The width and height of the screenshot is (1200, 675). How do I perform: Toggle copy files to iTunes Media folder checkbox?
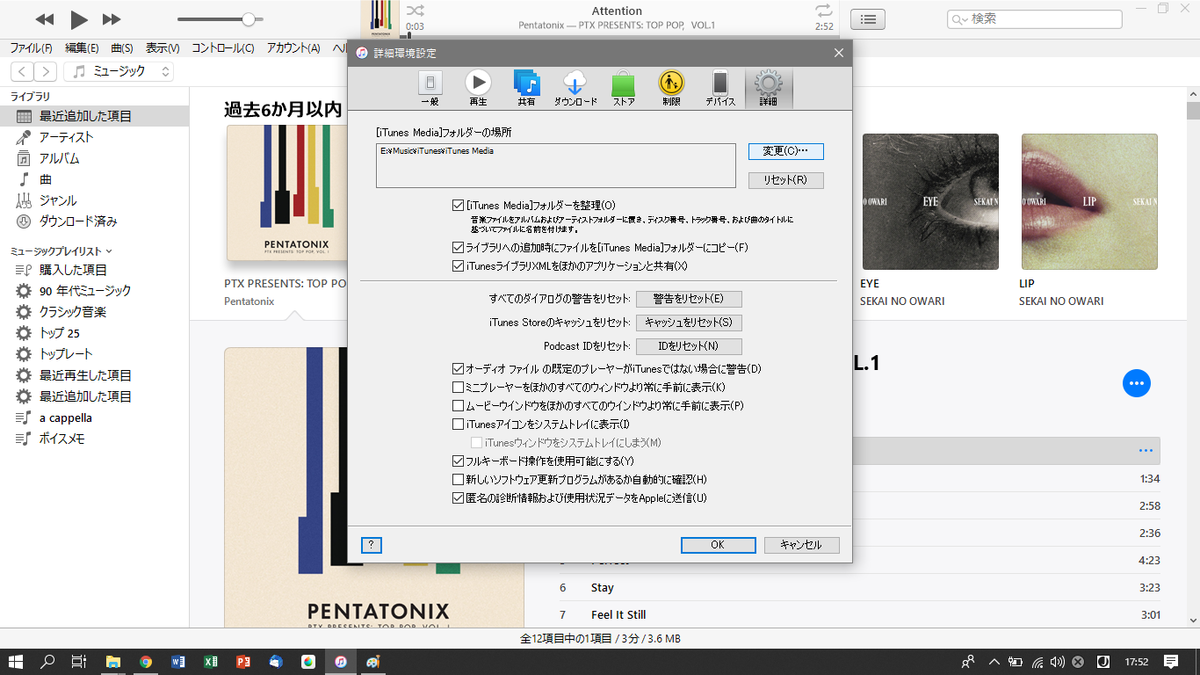tap(458, 247)
